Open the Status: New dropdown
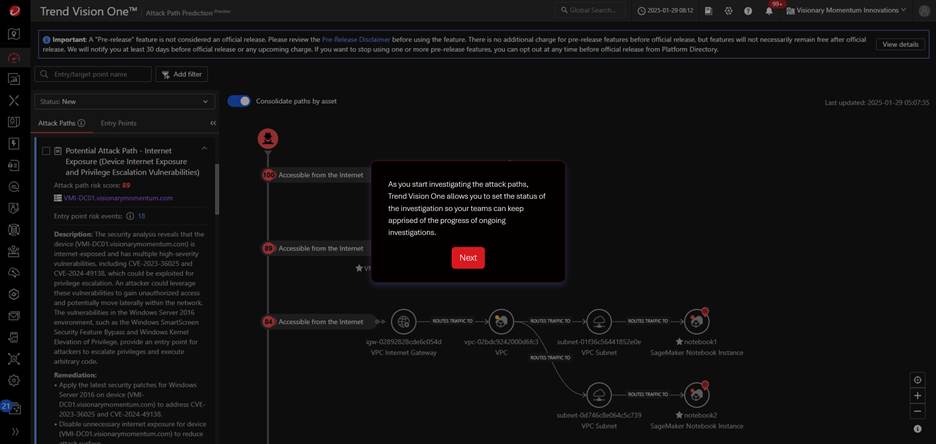 point(124,101)
